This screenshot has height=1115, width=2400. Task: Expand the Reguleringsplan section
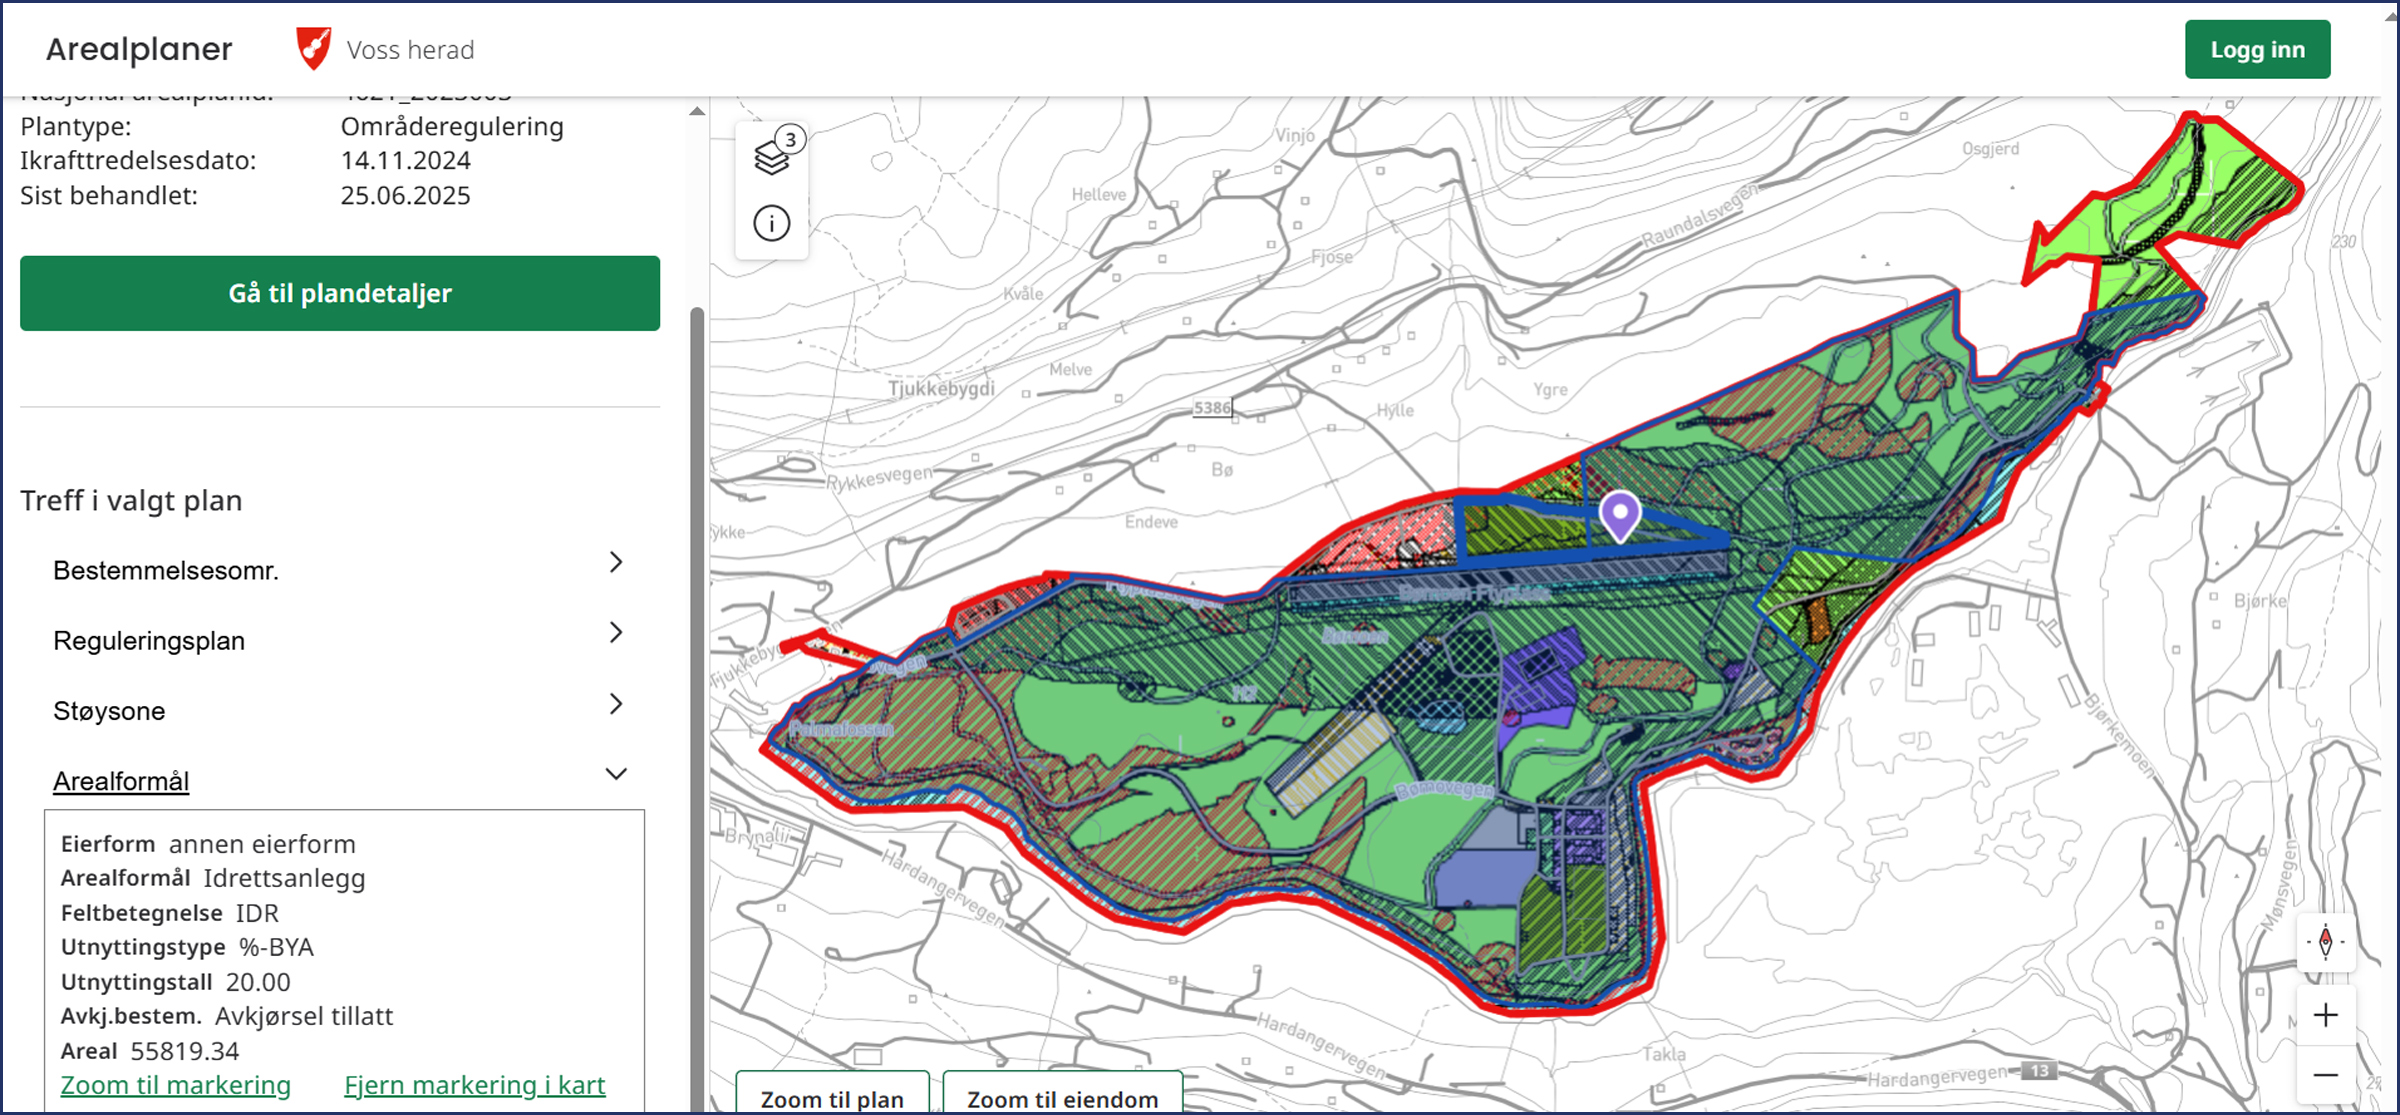pyautogui.click(x=616, y=633)
